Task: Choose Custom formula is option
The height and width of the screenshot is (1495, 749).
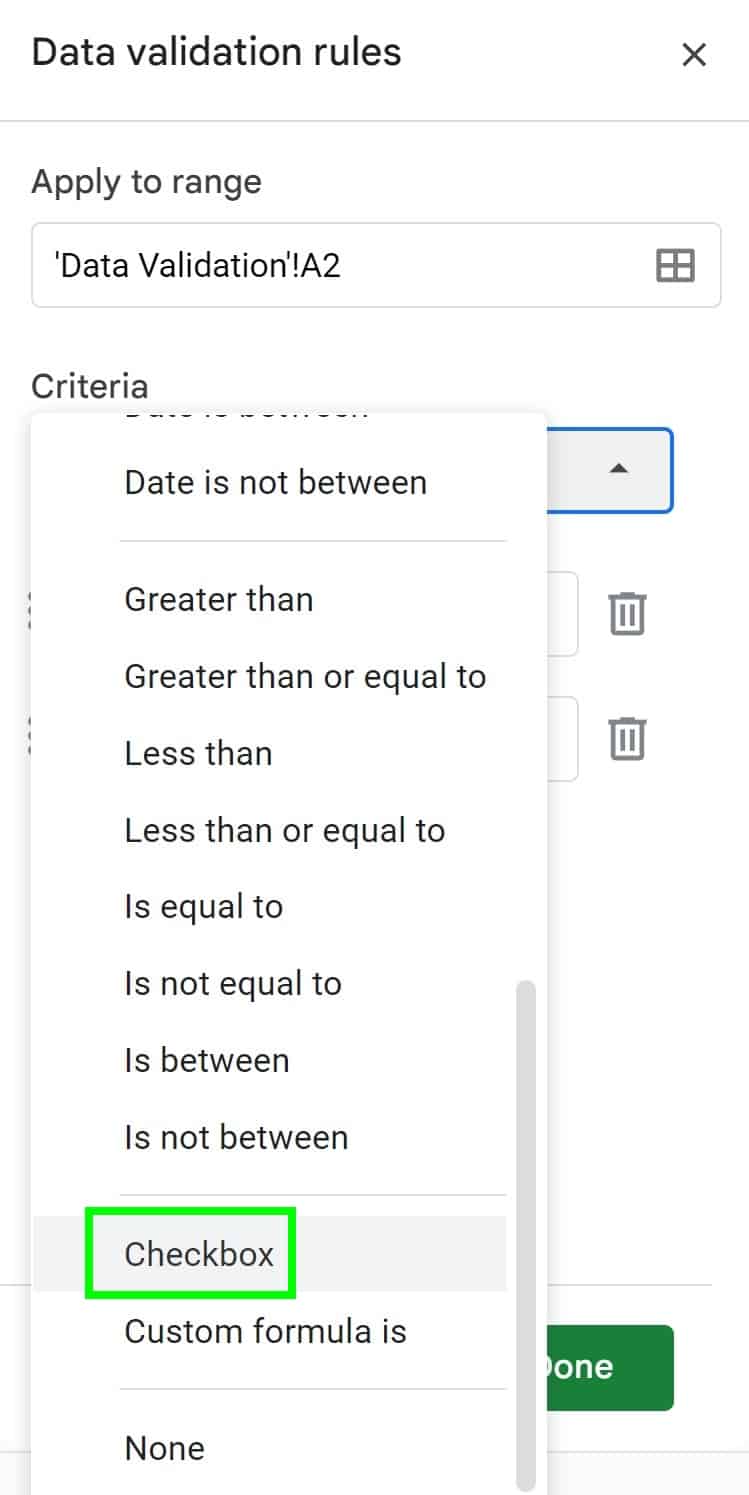Action: click(x=265, y=1331)
